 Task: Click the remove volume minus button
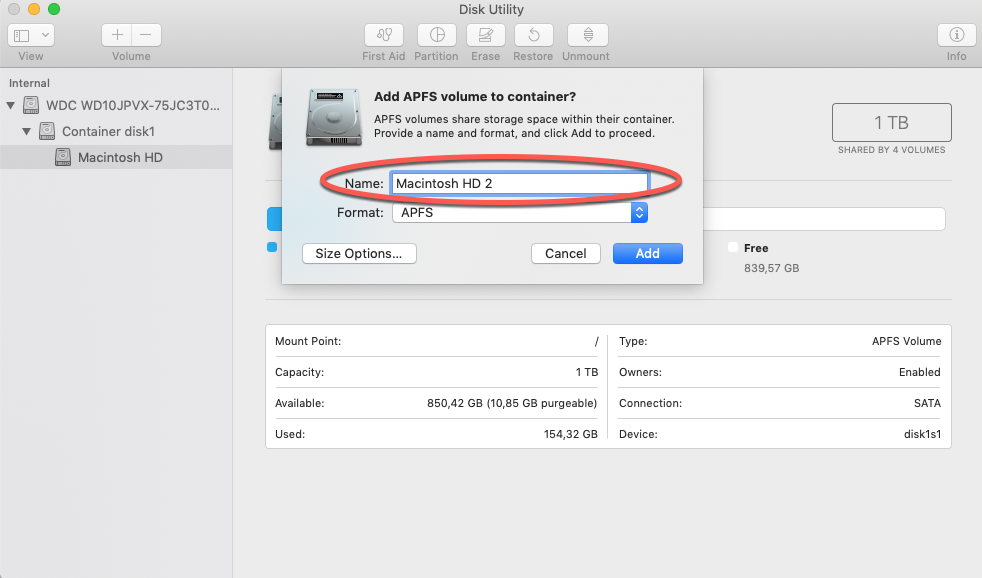pos(146,35)
